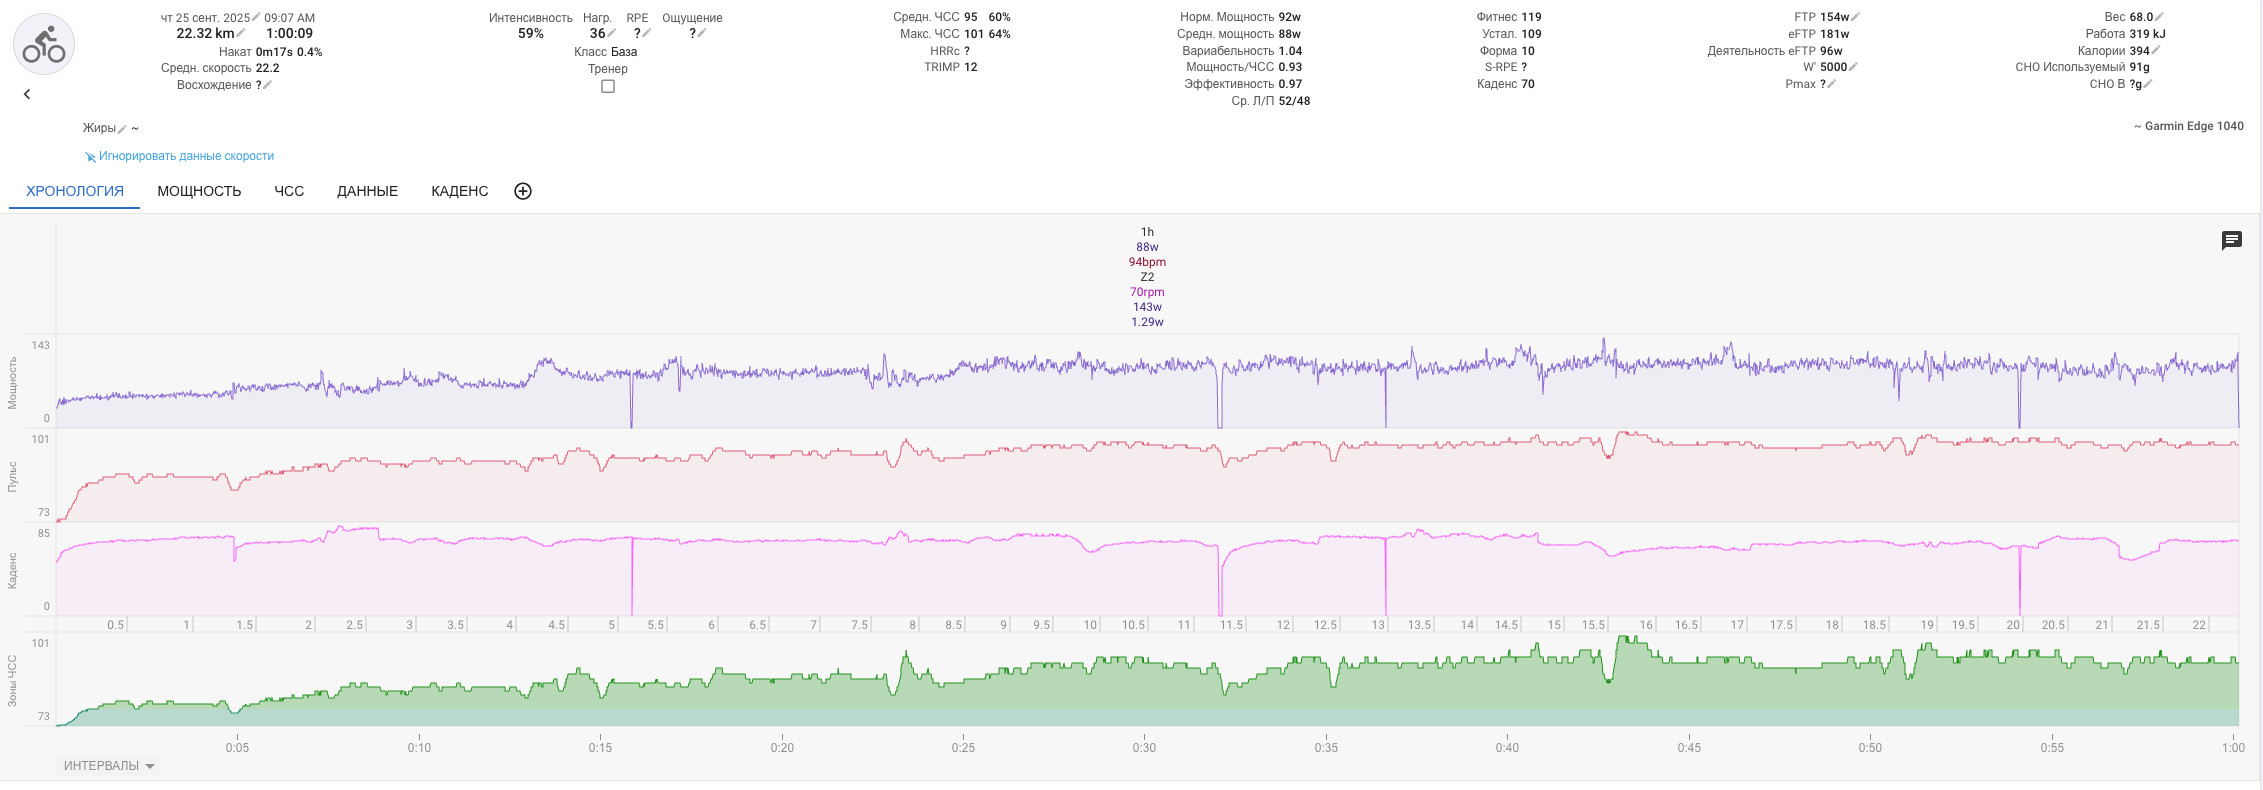Expand the ИНТЕРВАЛЫ dropdown

point(110,766)
